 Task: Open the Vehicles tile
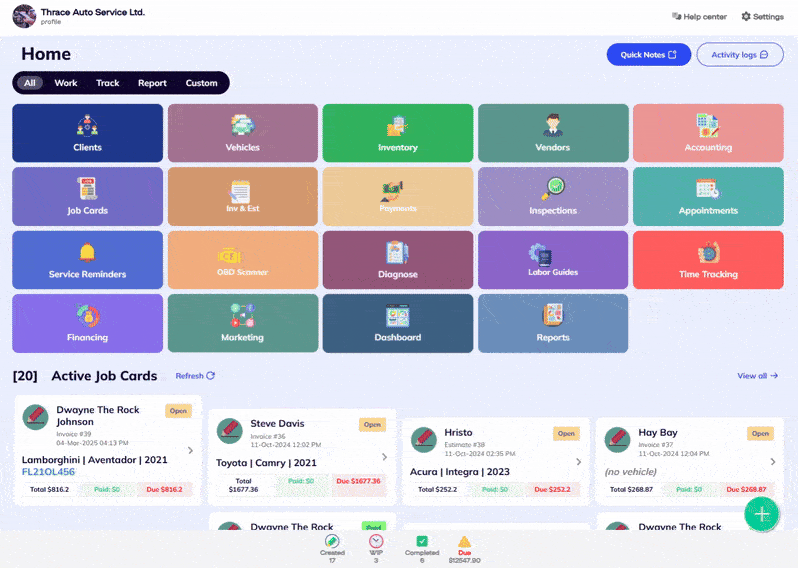tap(243, 133)
